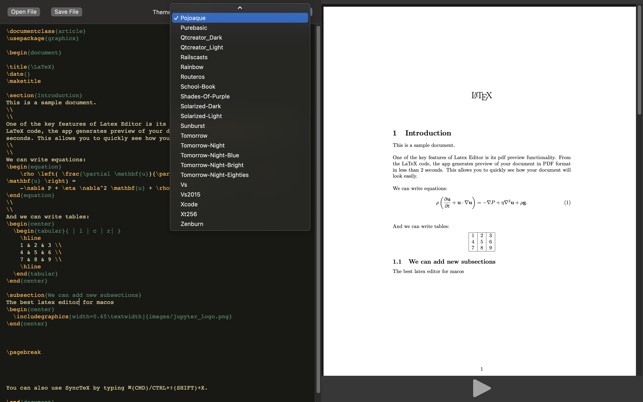Screen dimensions: 643x402
Task: Apply the Vs2015 theme
Action: [190, 195]
